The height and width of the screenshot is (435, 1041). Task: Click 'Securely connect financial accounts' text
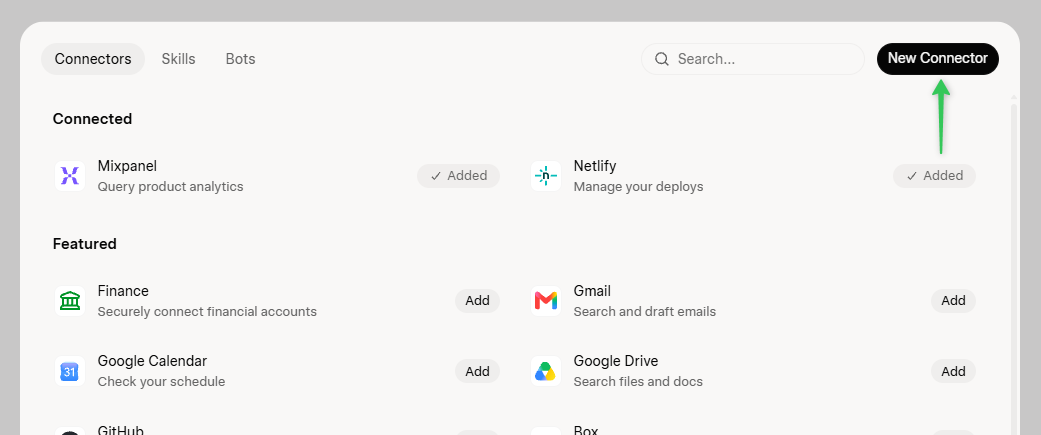click(207, 311)
